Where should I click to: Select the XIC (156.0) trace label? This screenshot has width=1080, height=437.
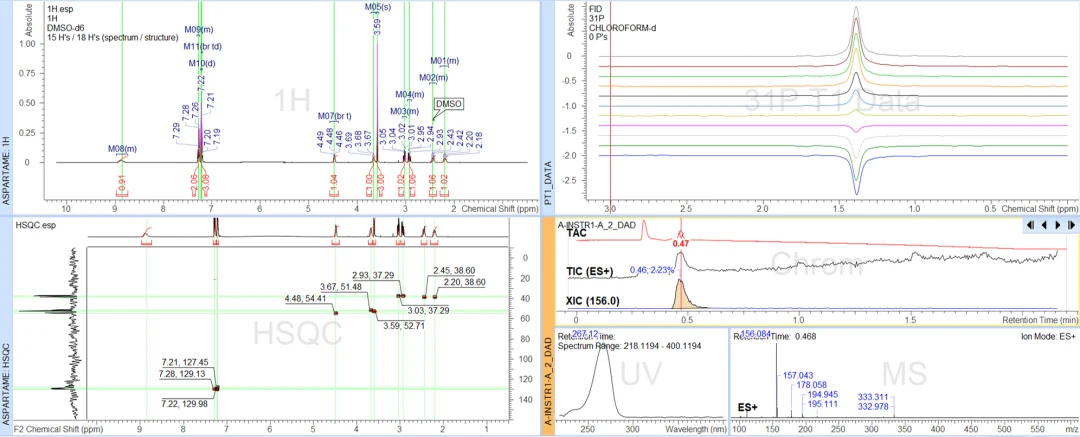click(593, 301)
